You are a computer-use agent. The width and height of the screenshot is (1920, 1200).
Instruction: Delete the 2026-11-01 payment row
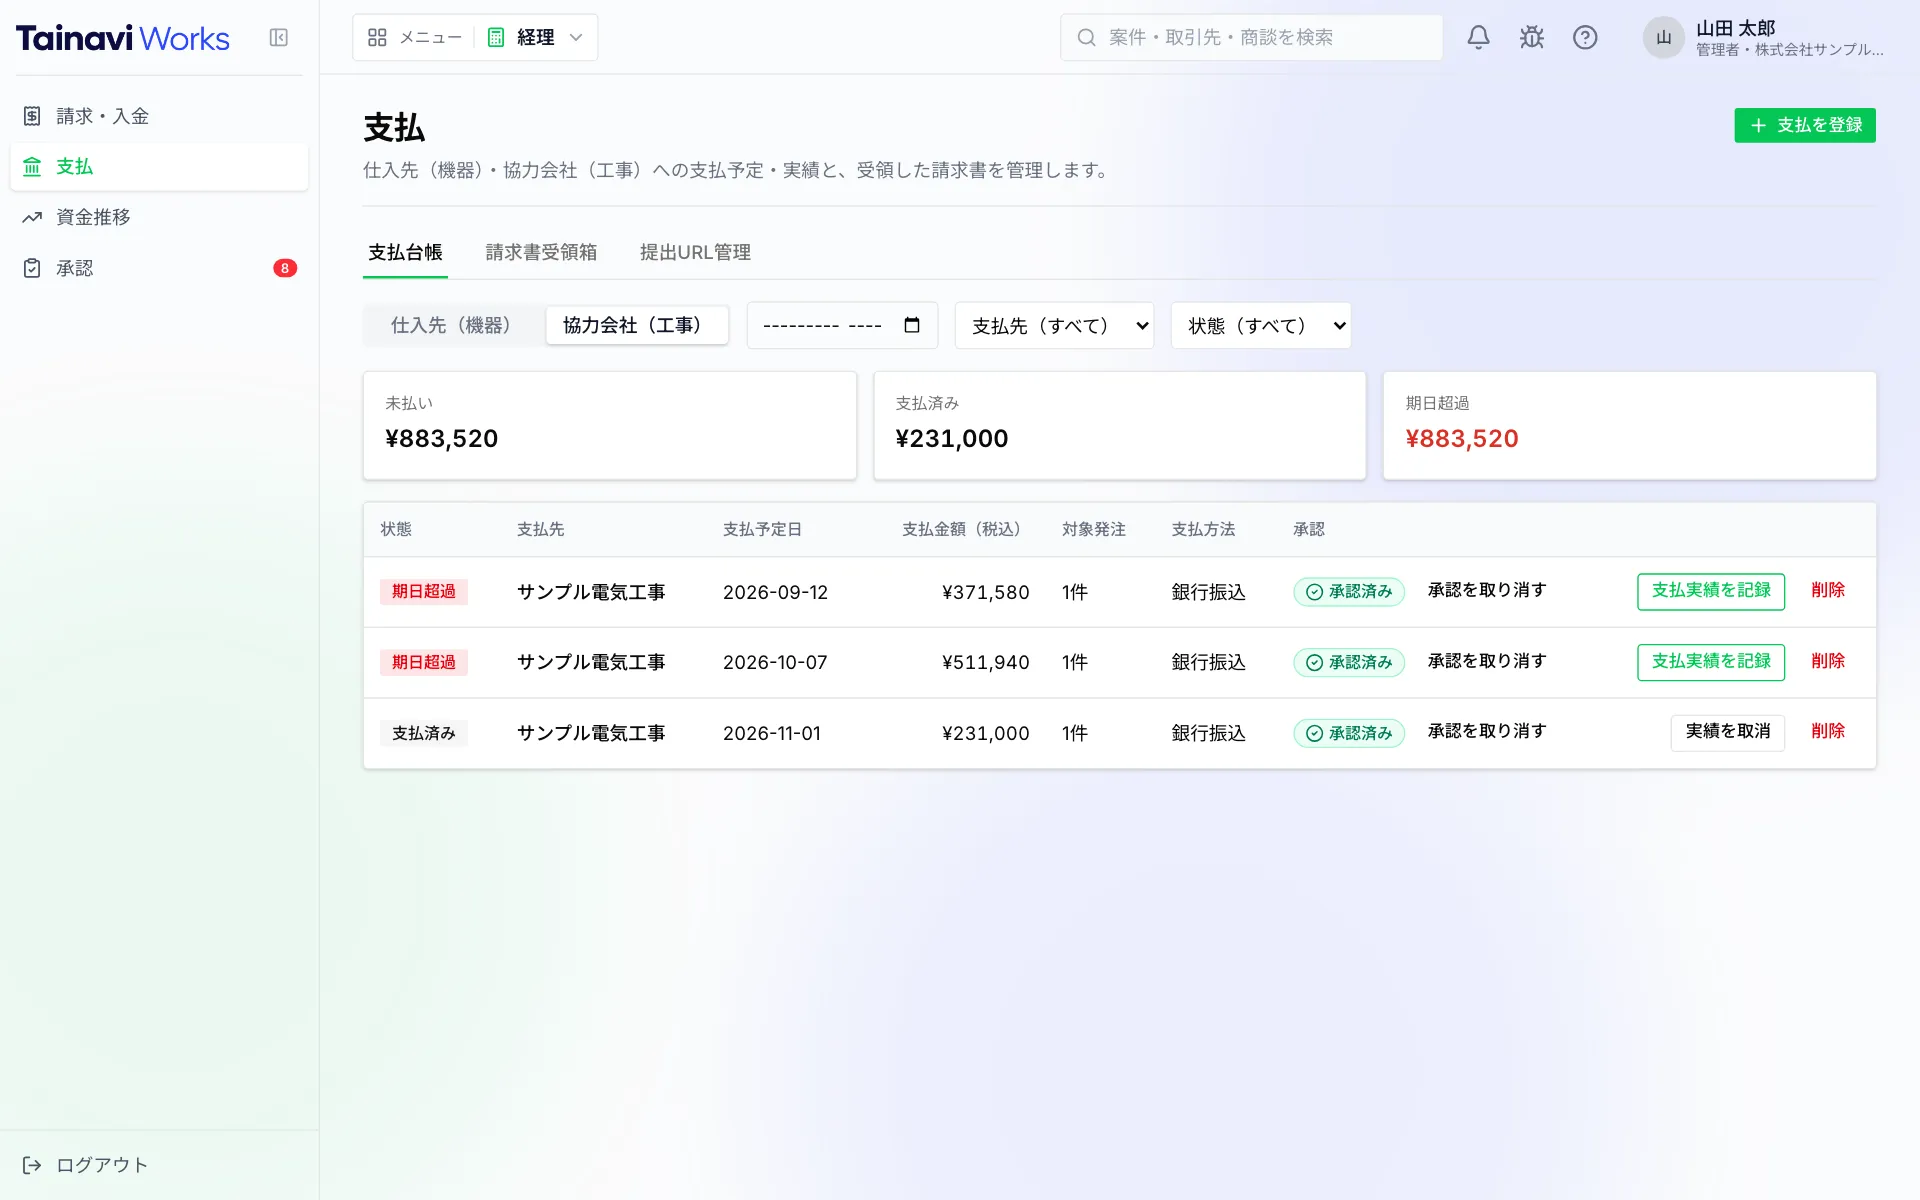[1828, 732]
